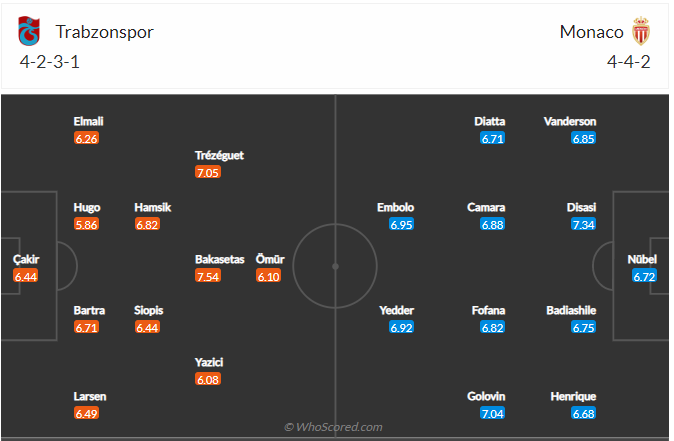Click player name Embolo
The width and height of the screenshot is (674, 441).
(x=395, y=207)
